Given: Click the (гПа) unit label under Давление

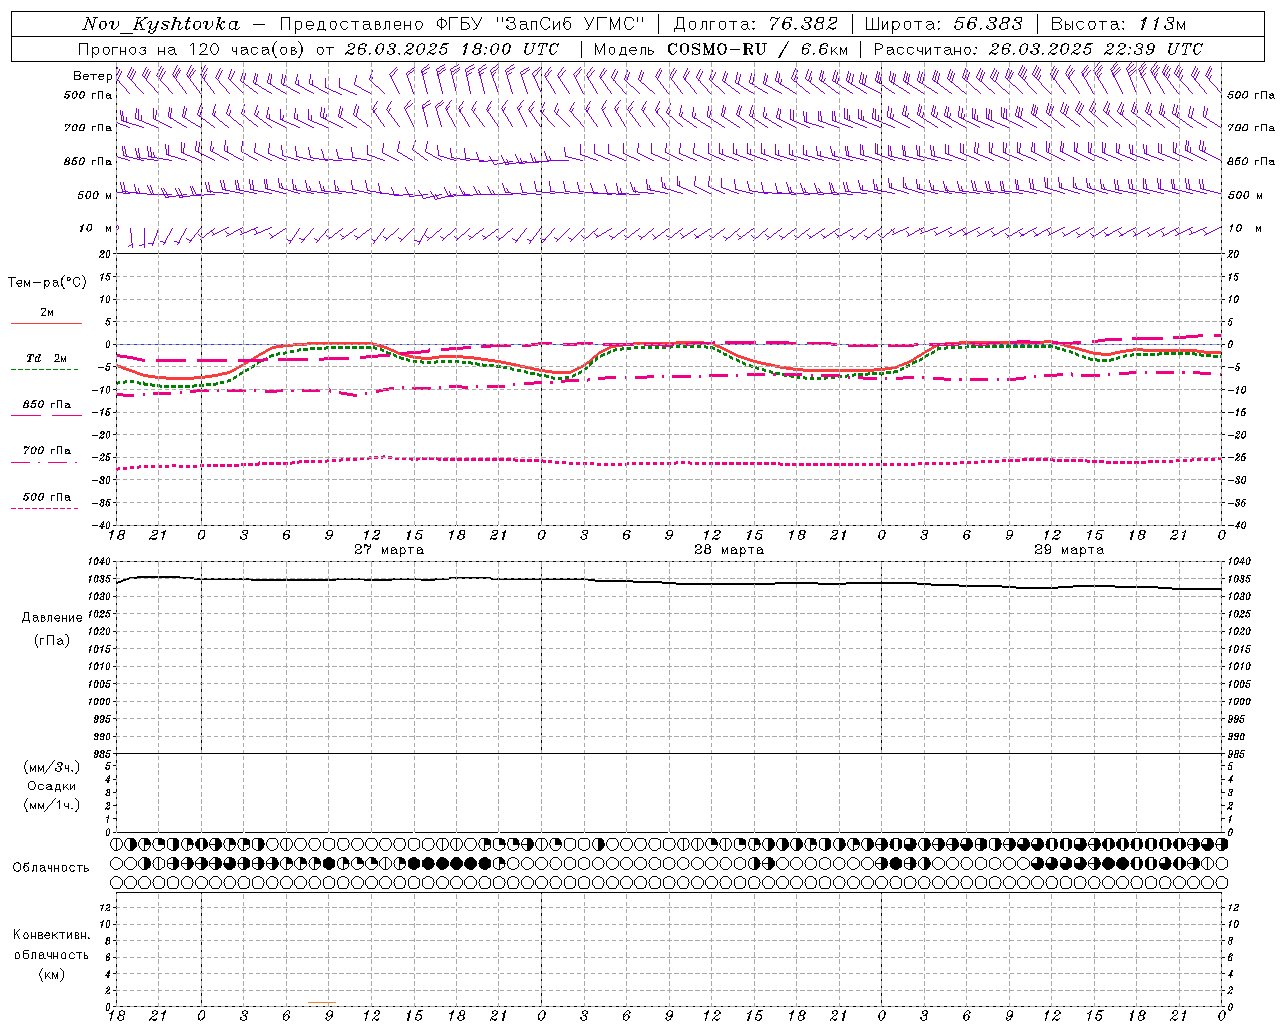Looking at the screenshot, I should (x=52, y=640).
